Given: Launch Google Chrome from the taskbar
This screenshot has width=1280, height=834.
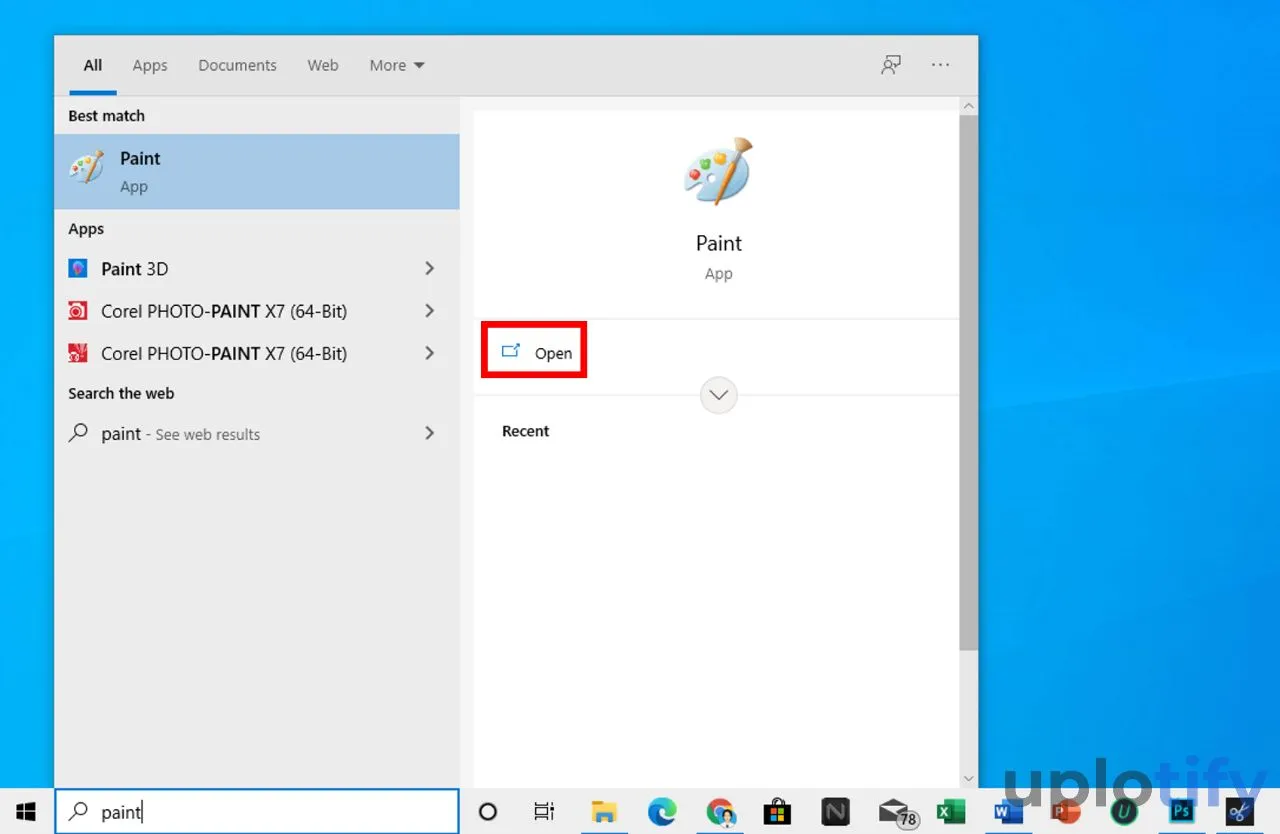Looking at the screenshot, I should click(x=720, y=812).
